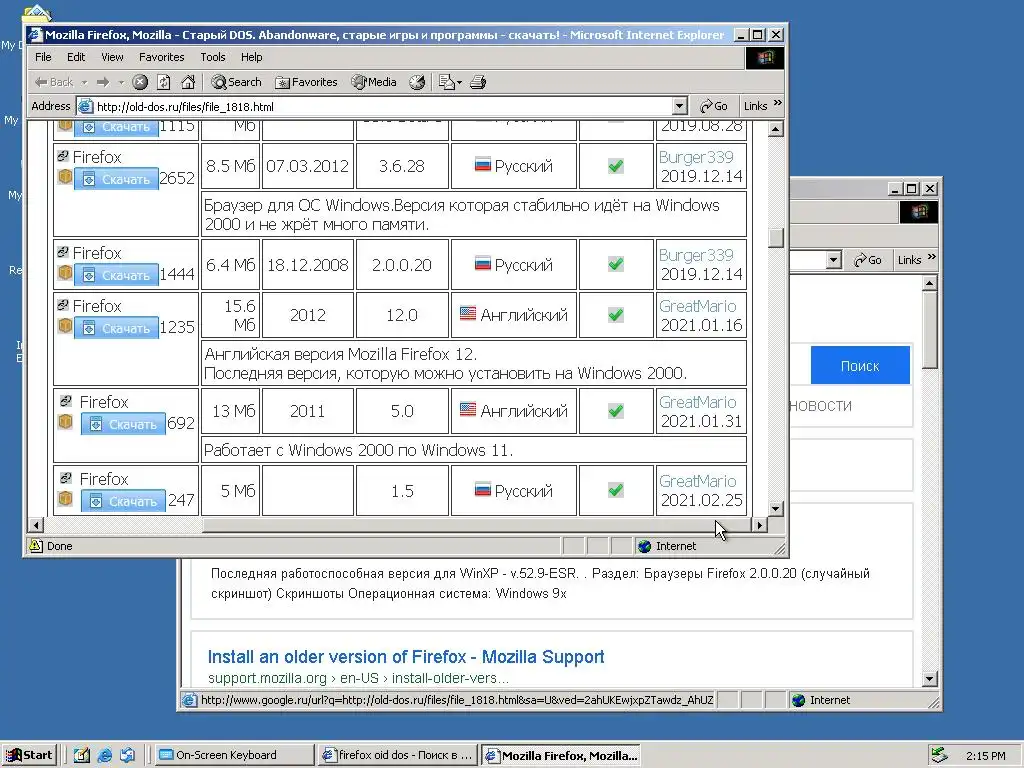Click scroll up arrow in front window

[775, 129]
